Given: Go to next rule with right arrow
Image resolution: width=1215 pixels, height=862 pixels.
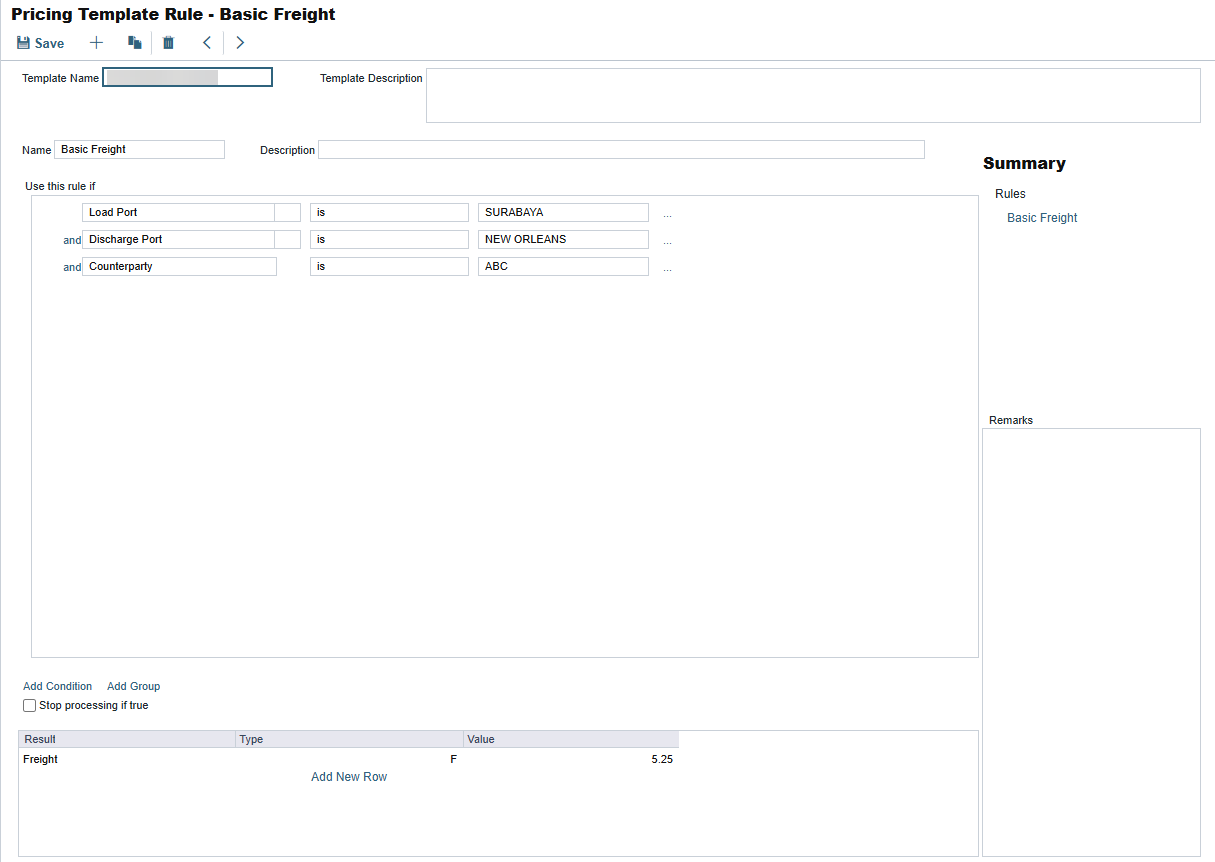Looking at the screenshot, I should [240, 43].
